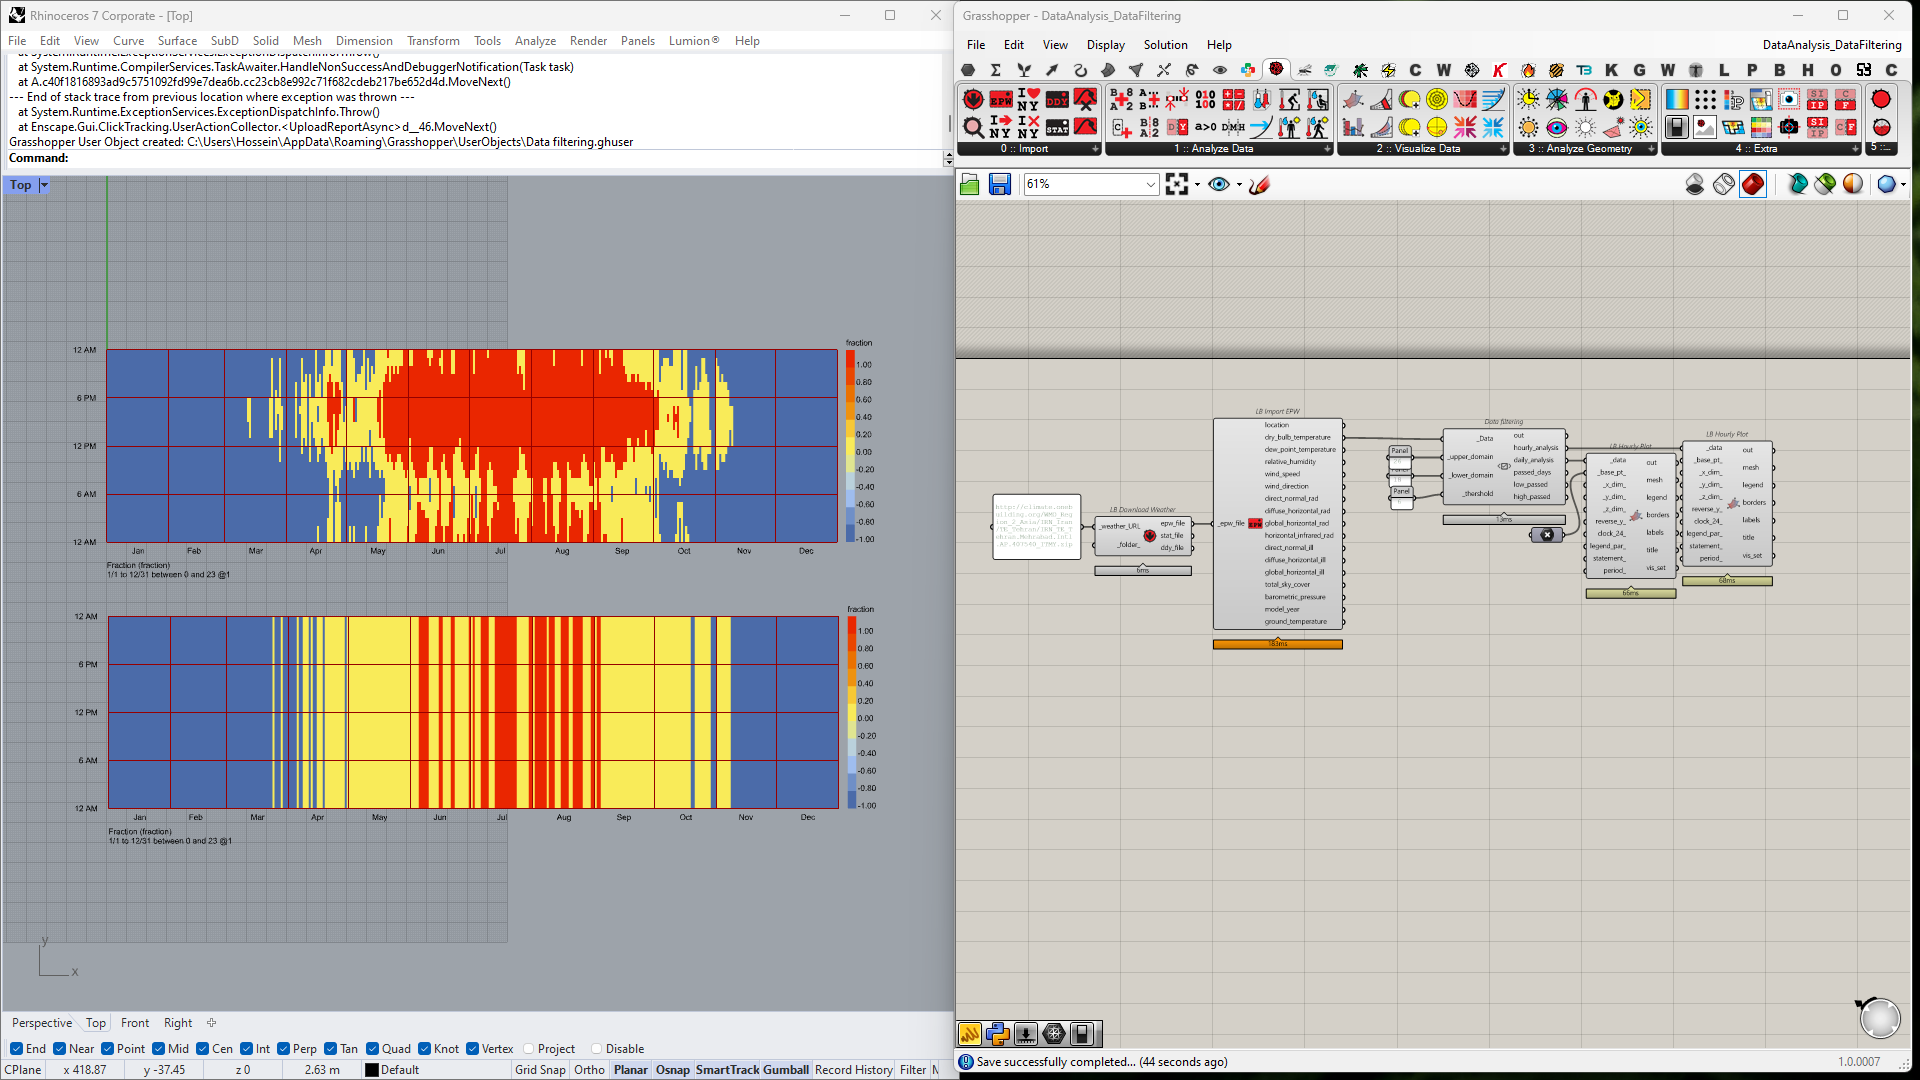Save the Grasshopper document with disk icon
The width and height of the screenshot is (1920, 1080).
1000,184
